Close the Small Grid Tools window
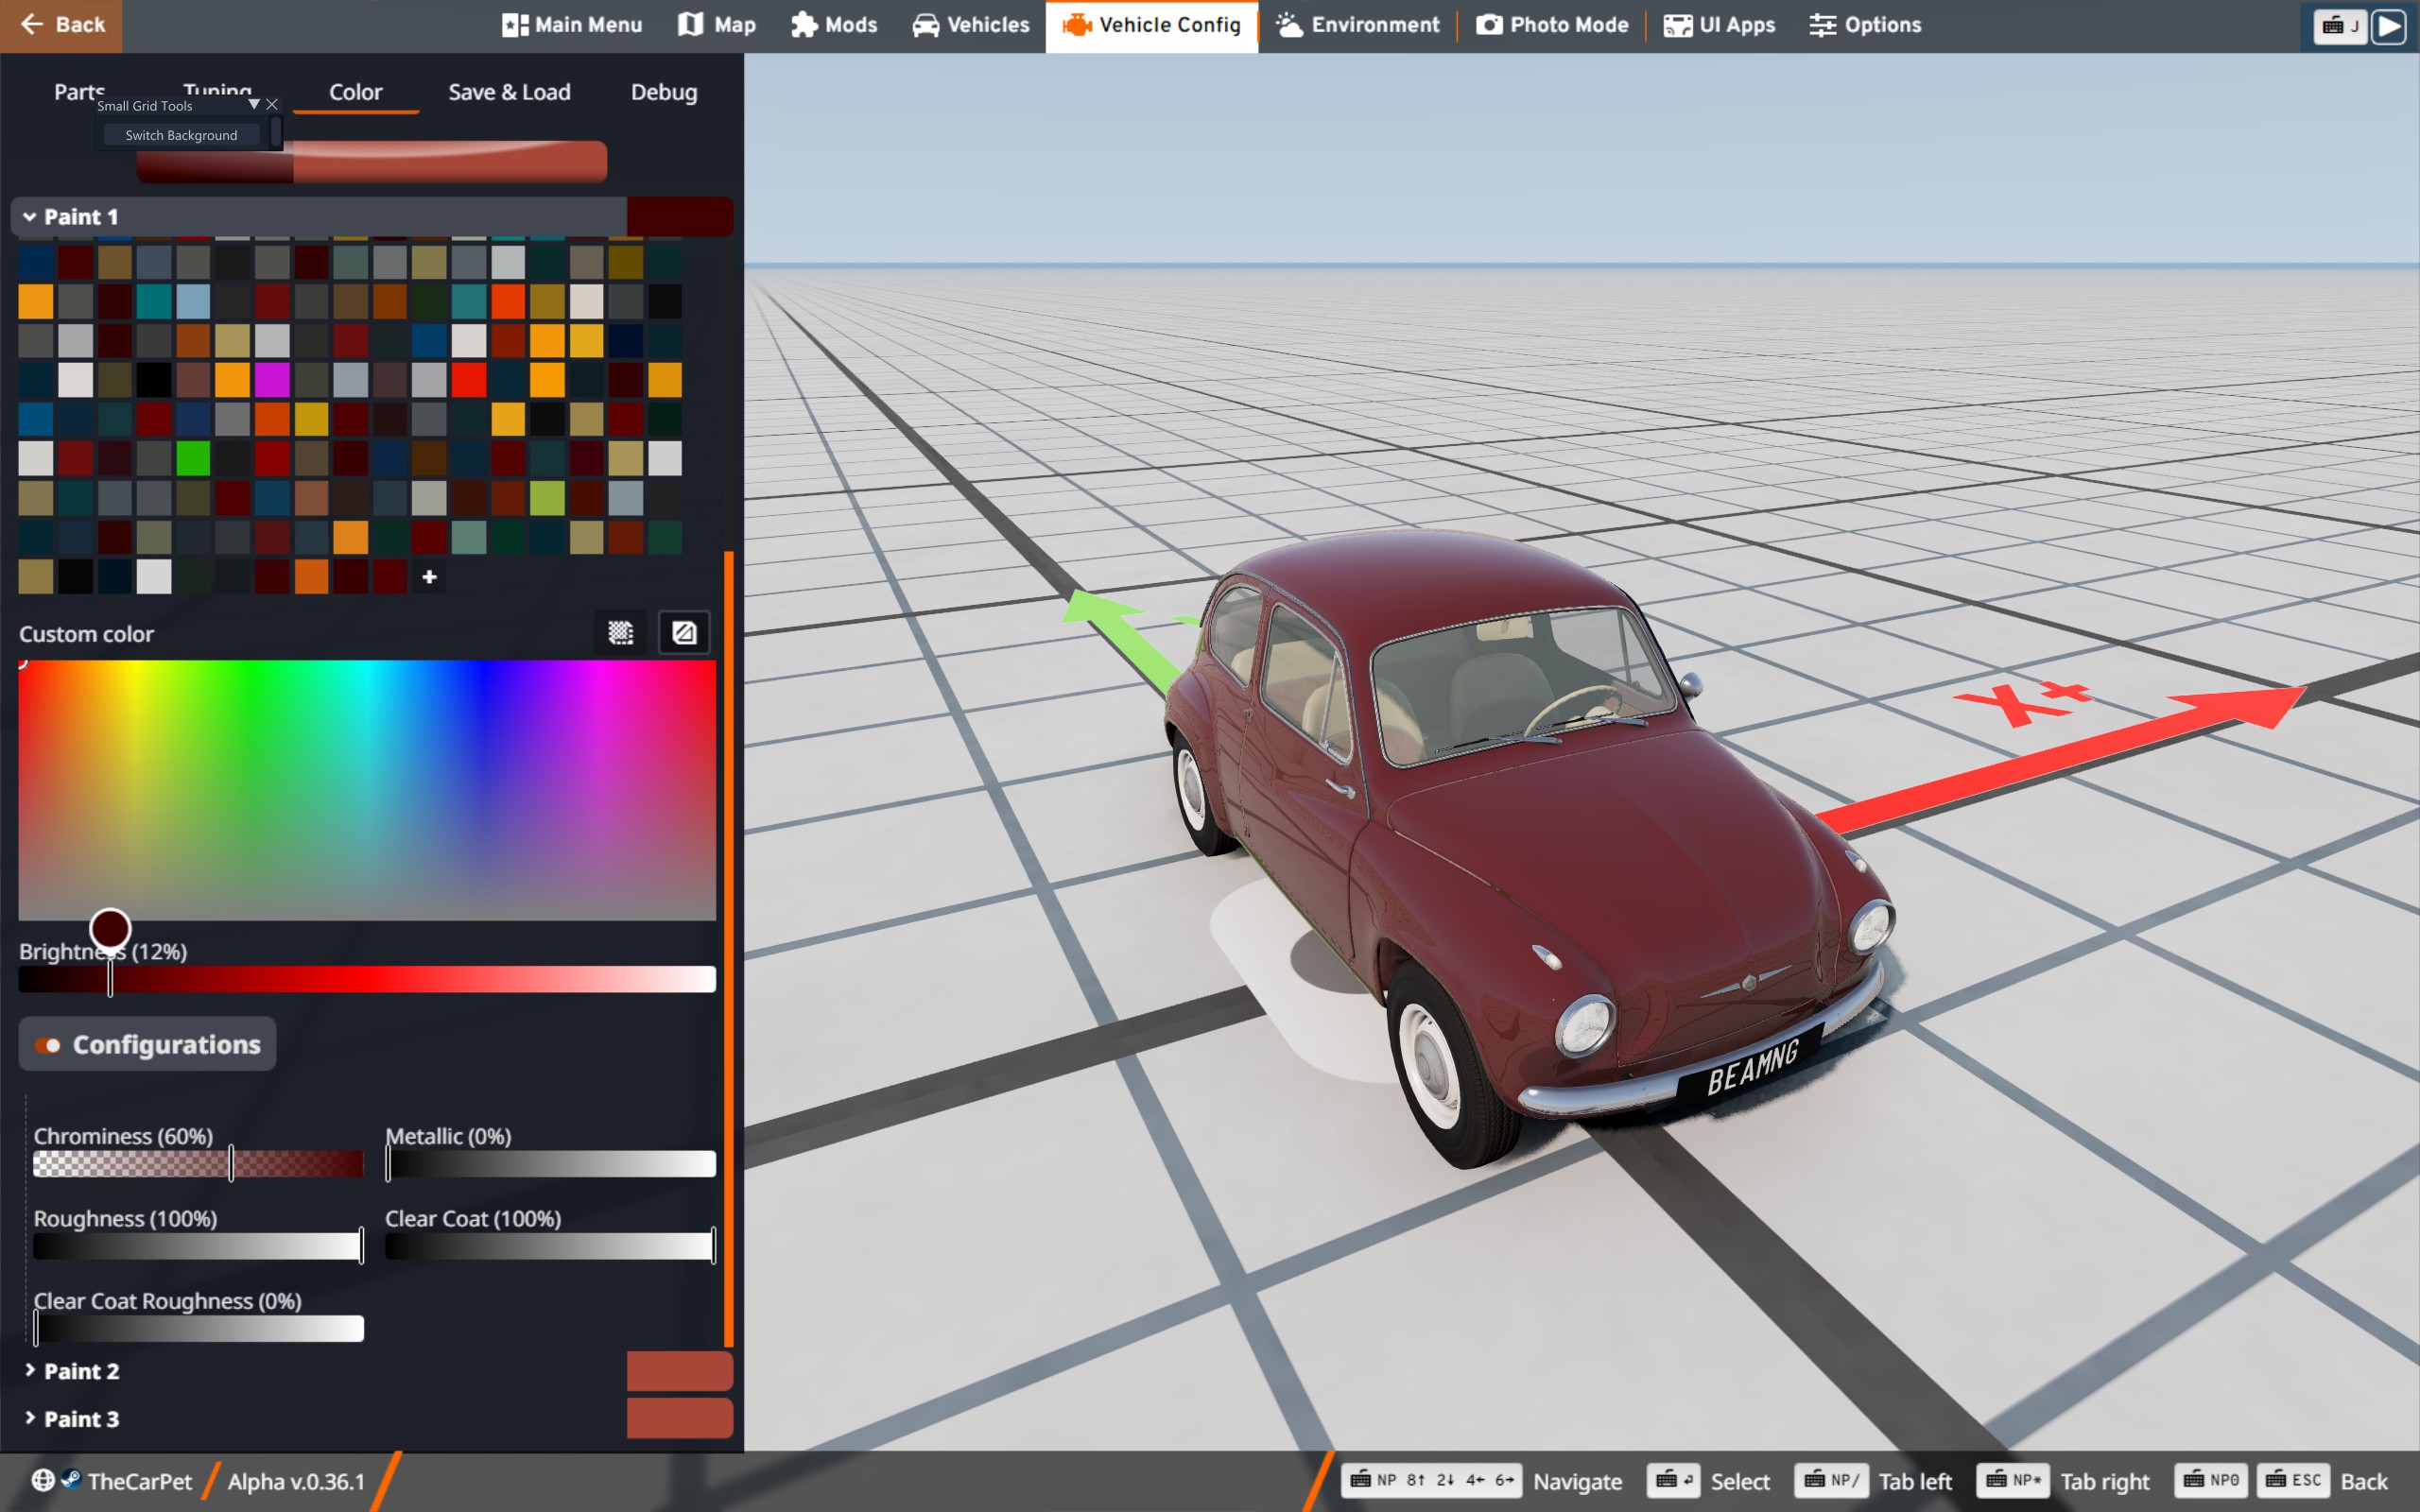 click(x=272, y=104)
